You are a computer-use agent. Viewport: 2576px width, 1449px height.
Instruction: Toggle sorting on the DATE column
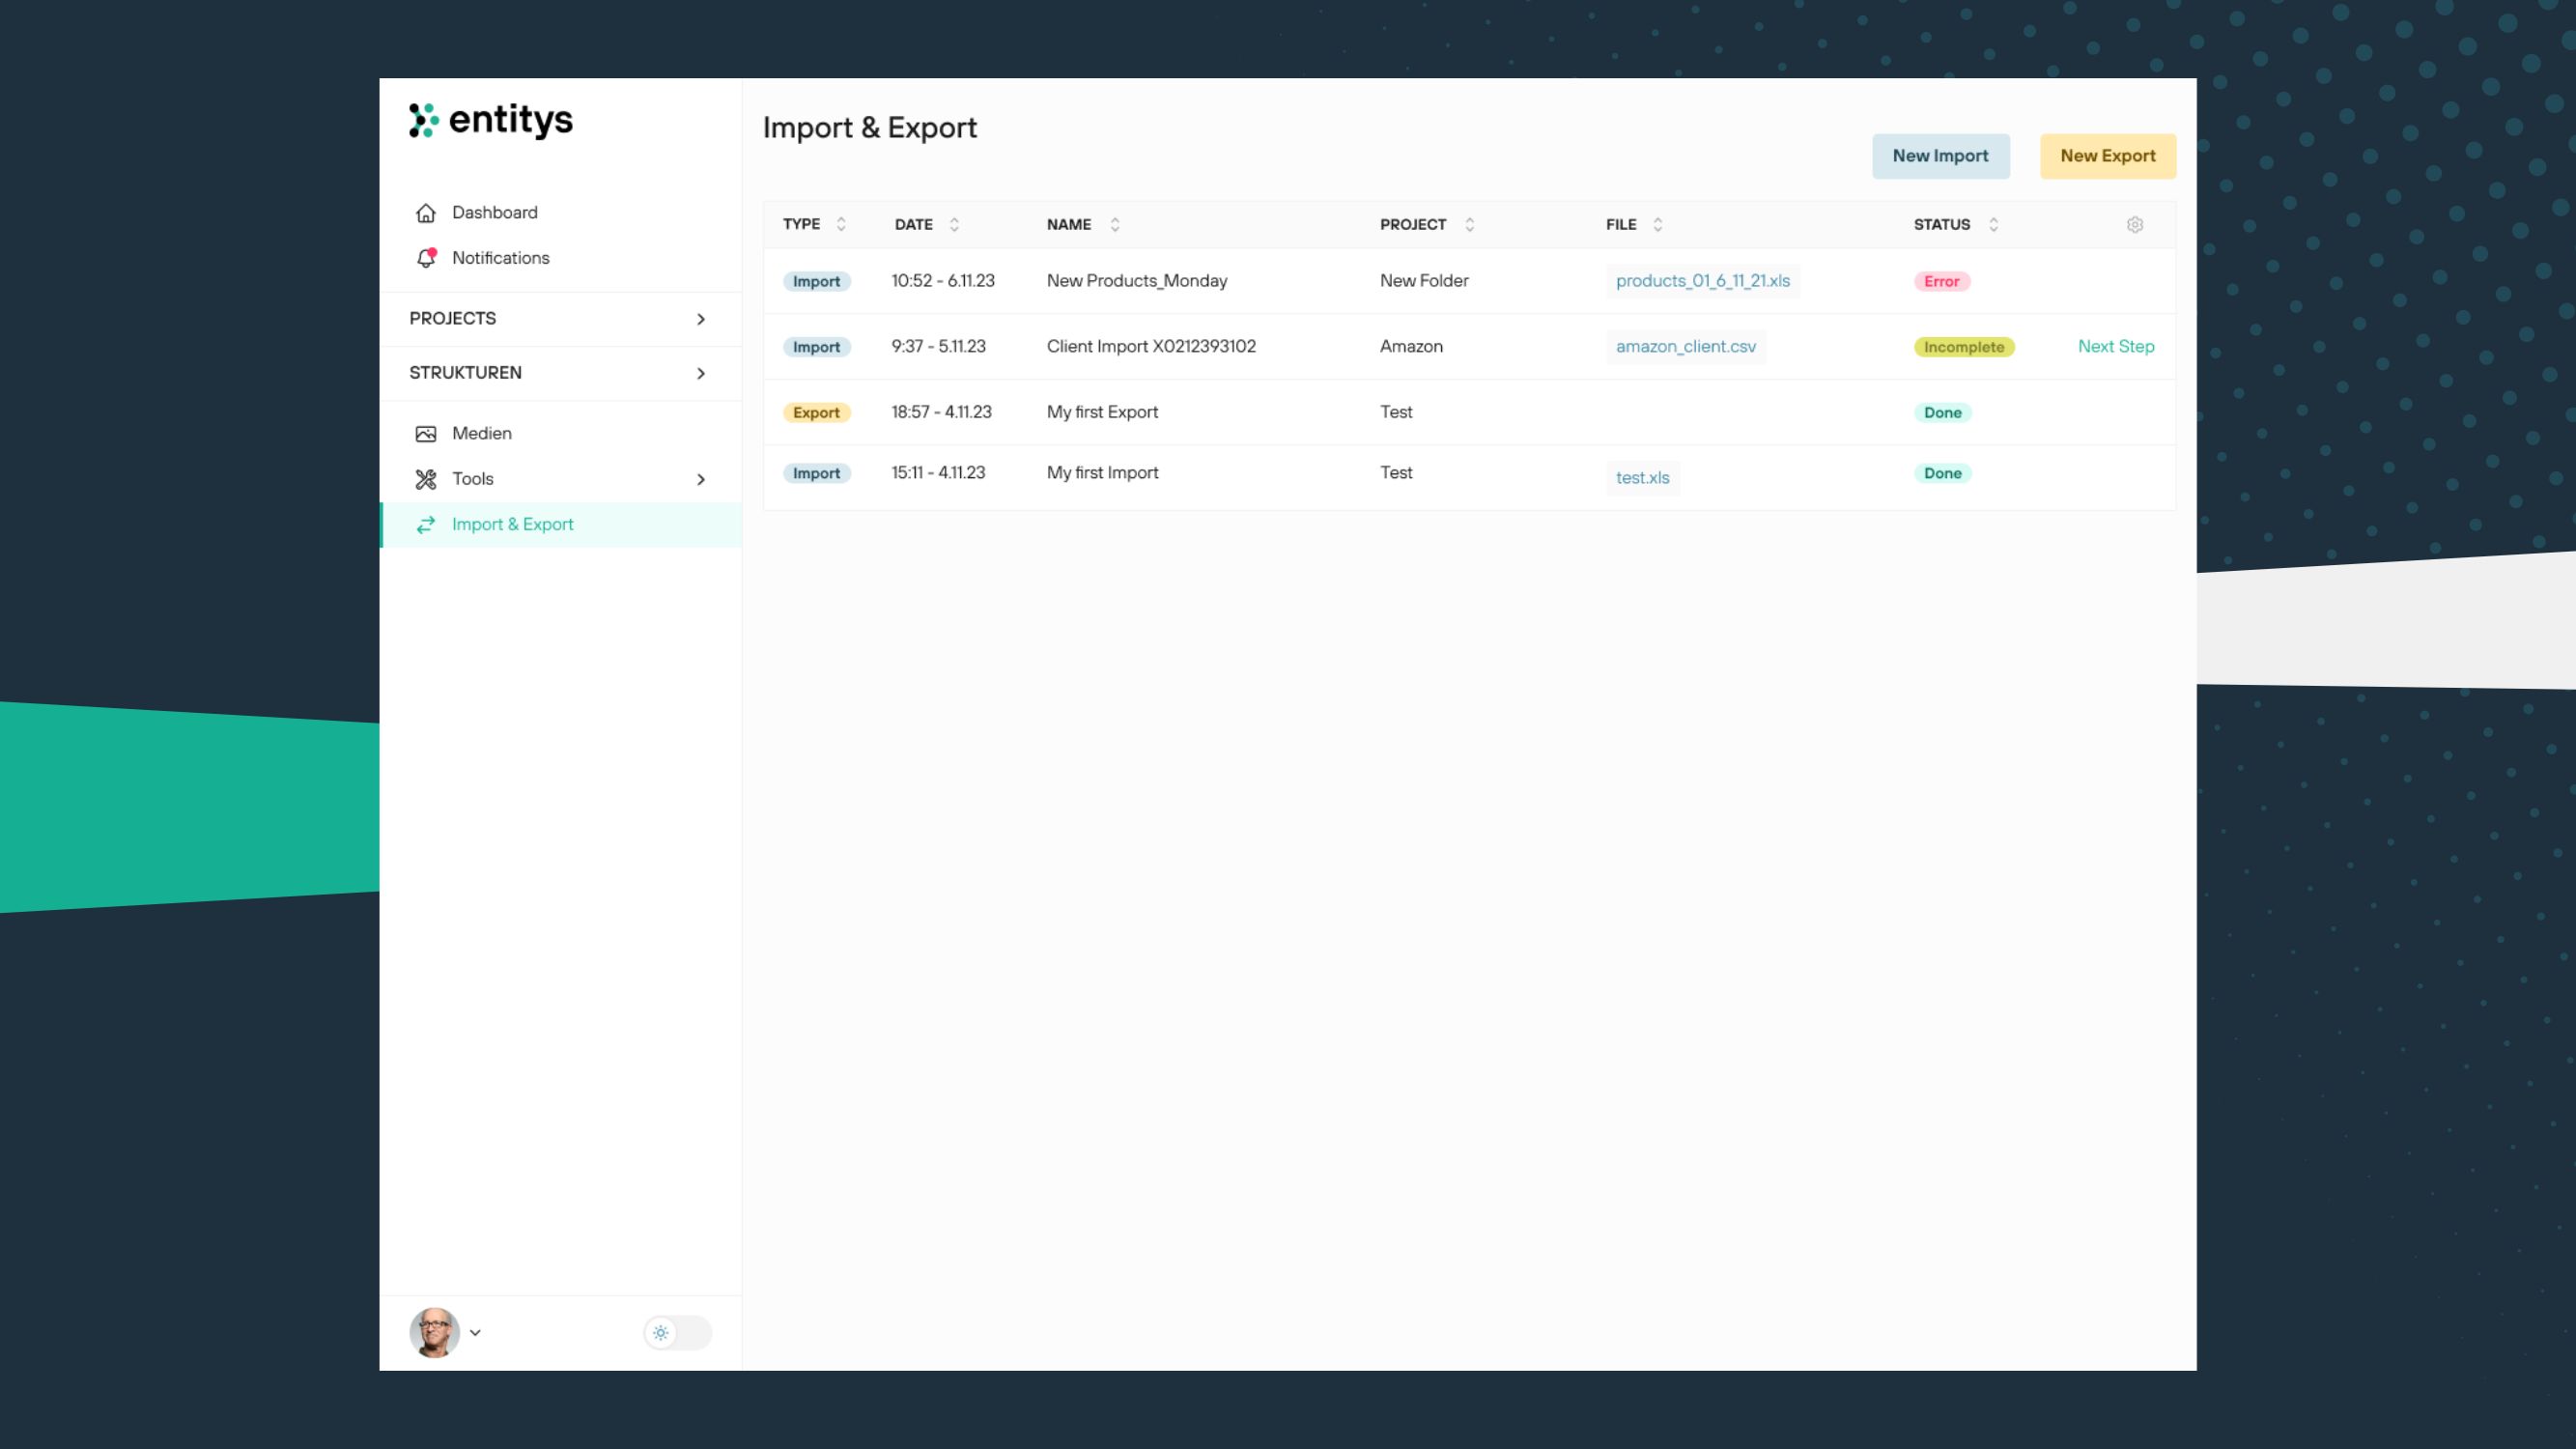pos(954,224)
